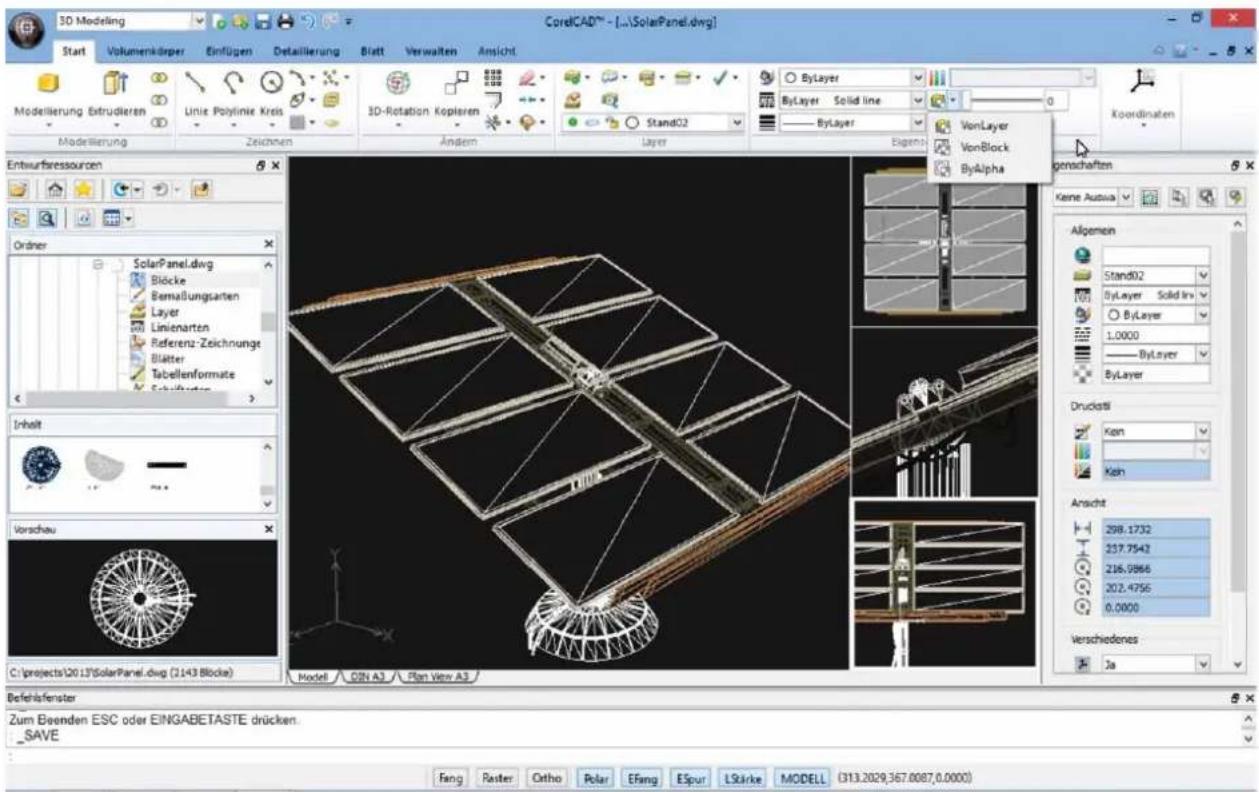Choose VonLayer in transparency menu

pyautogui.click(x=990, y=127)
